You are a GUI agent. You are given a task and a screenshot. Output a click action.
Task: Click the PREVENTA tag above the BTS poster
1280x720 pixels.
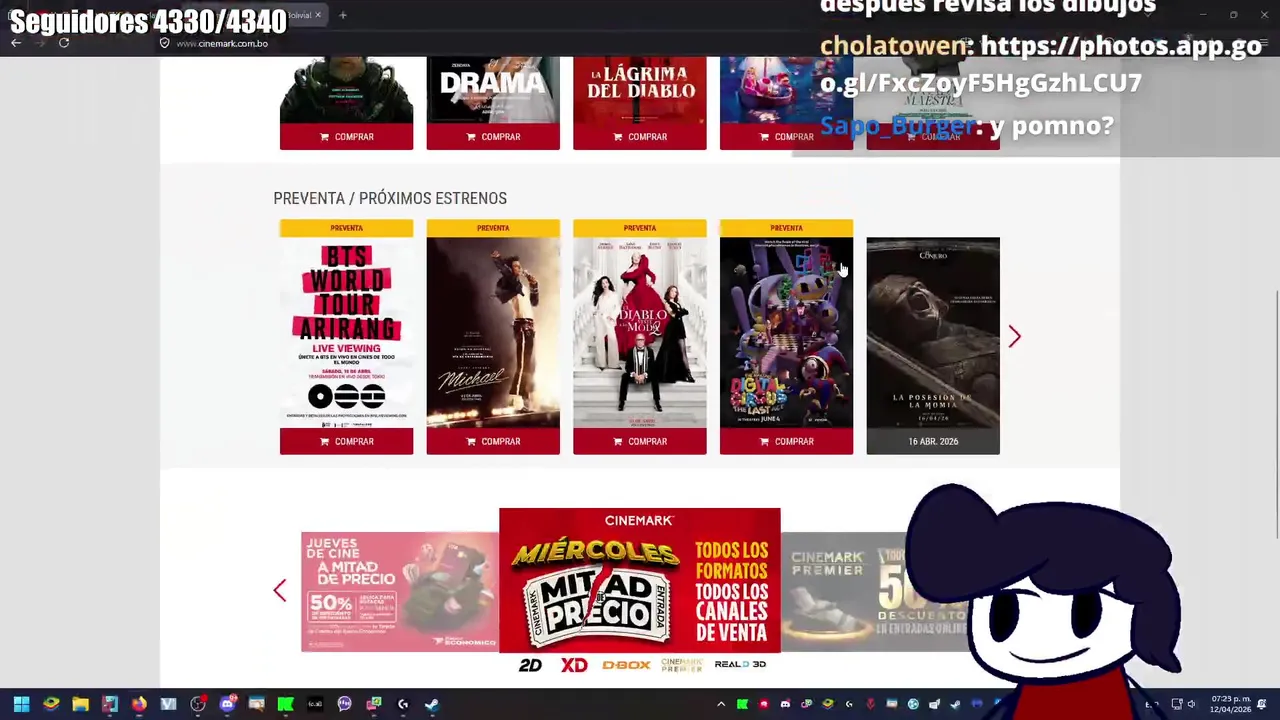coord(346,228)
